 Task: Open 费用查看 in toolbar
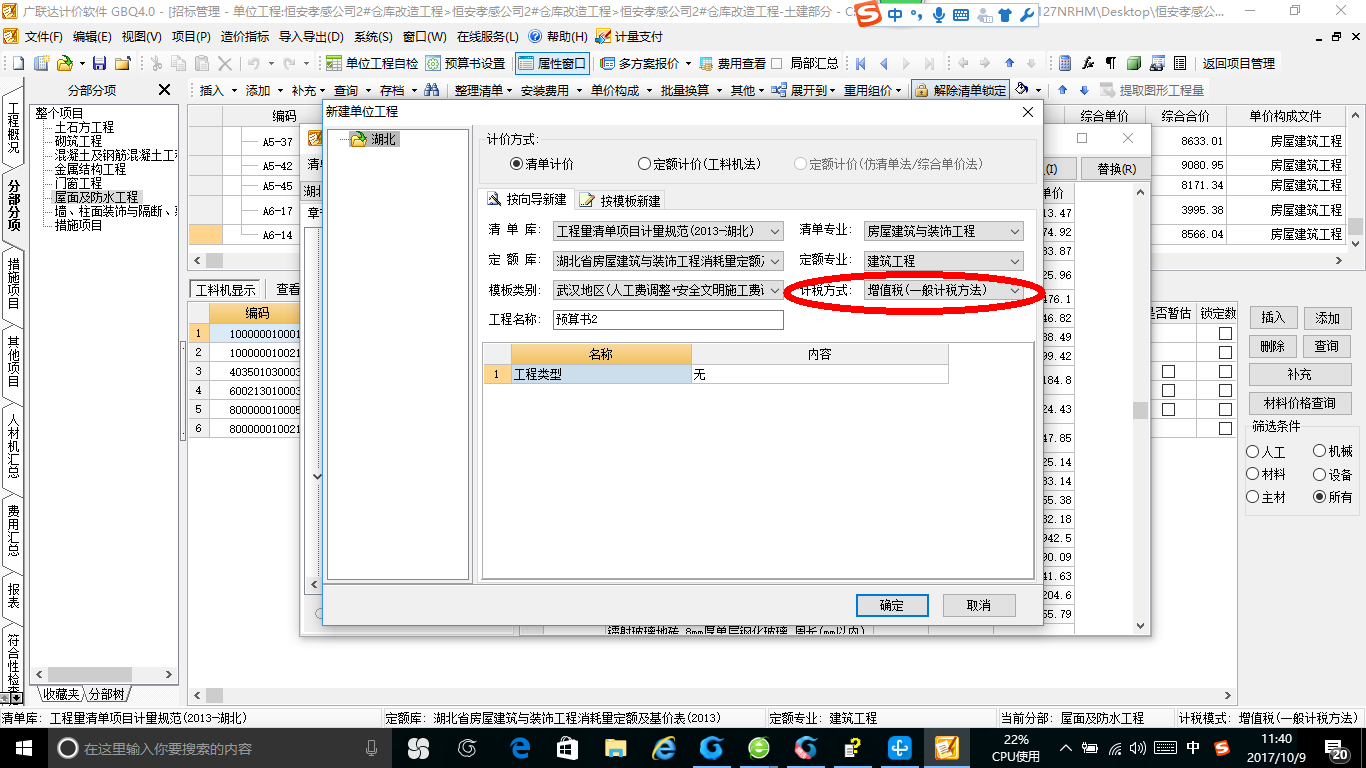pyautogui.click(x=732, y=63)
